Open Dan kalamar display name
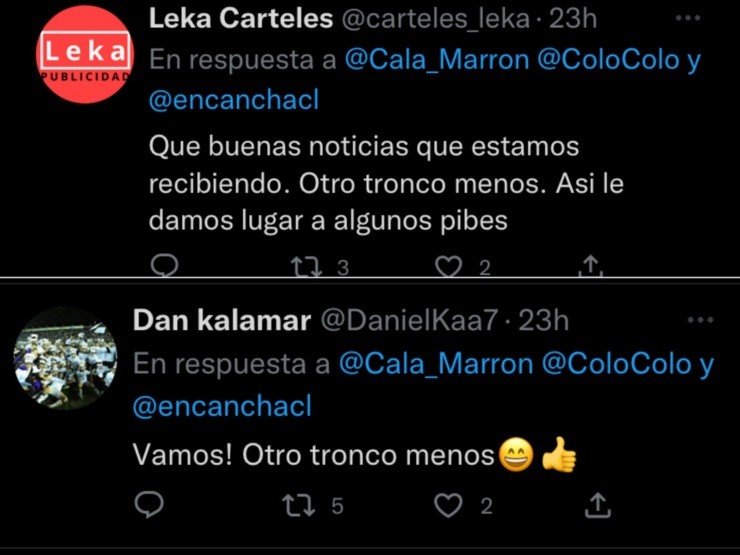Viewport: 740px width, 555px height. [220, 320]
